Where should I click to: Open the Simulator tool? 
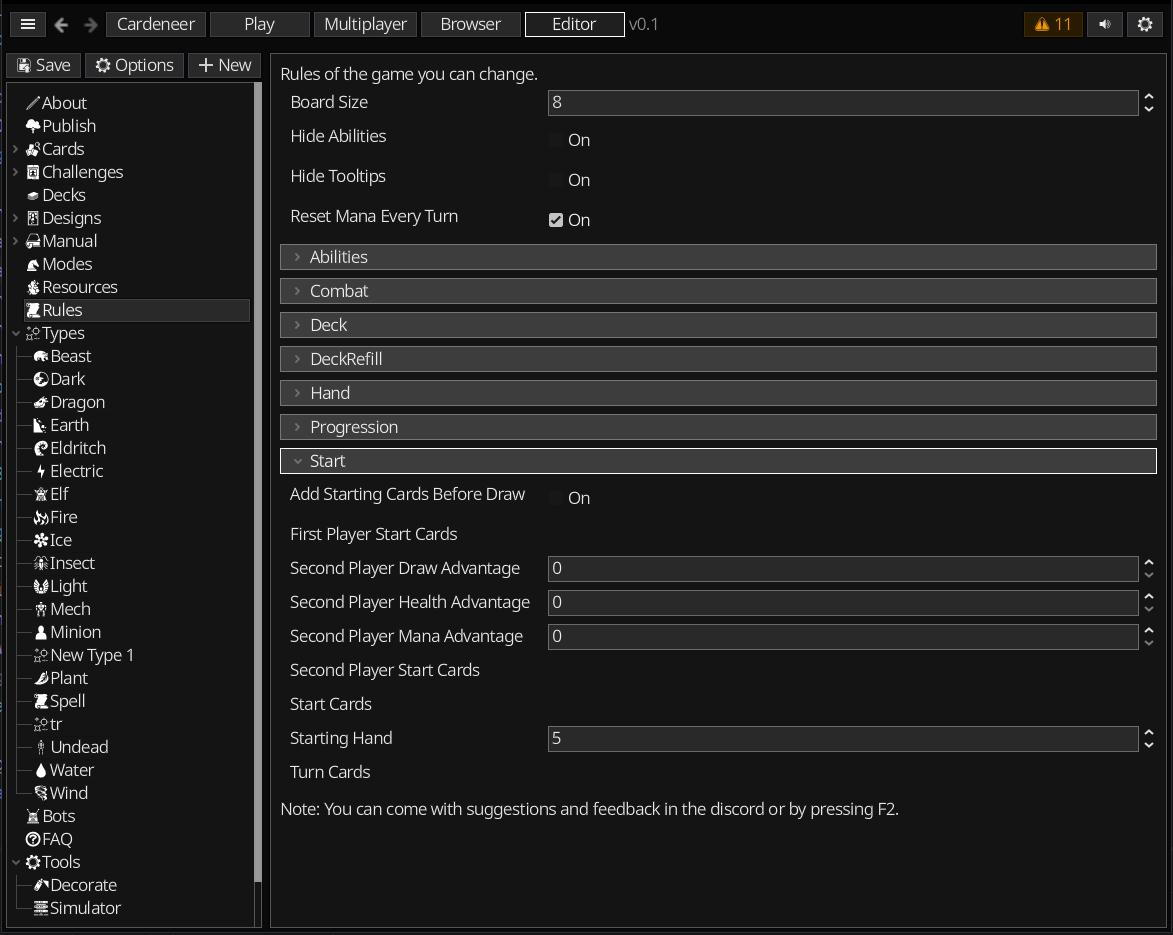coord(85,908)
